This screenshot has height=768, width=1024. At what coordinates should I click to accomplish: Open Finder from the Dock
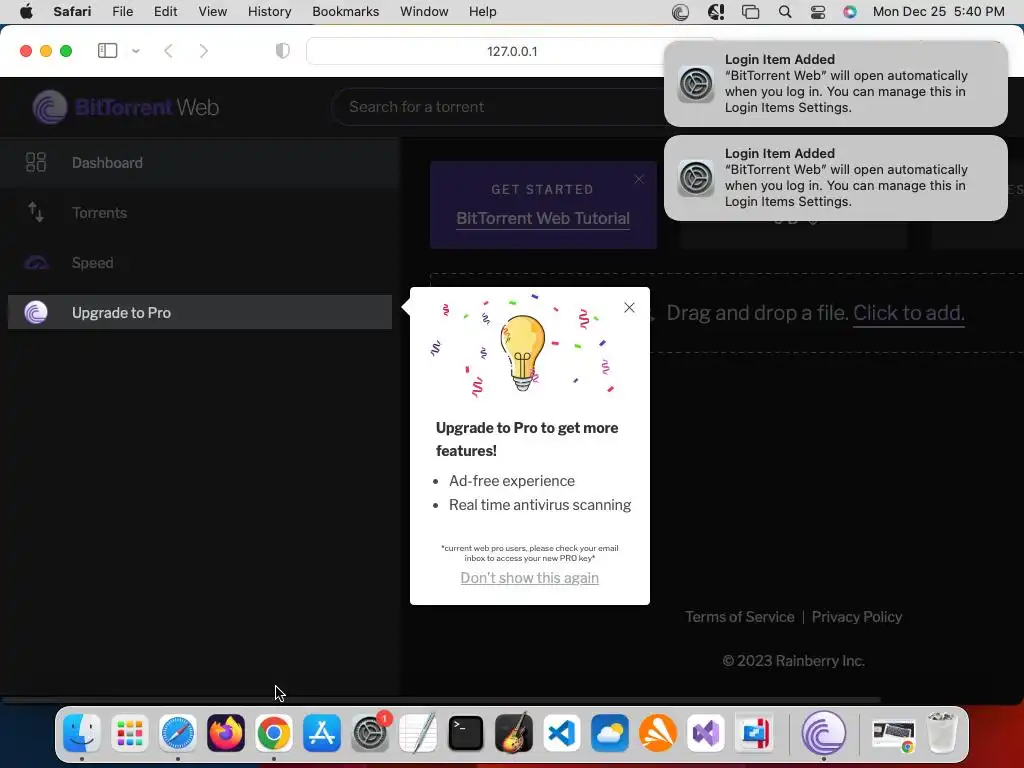[x=82, y=733]
